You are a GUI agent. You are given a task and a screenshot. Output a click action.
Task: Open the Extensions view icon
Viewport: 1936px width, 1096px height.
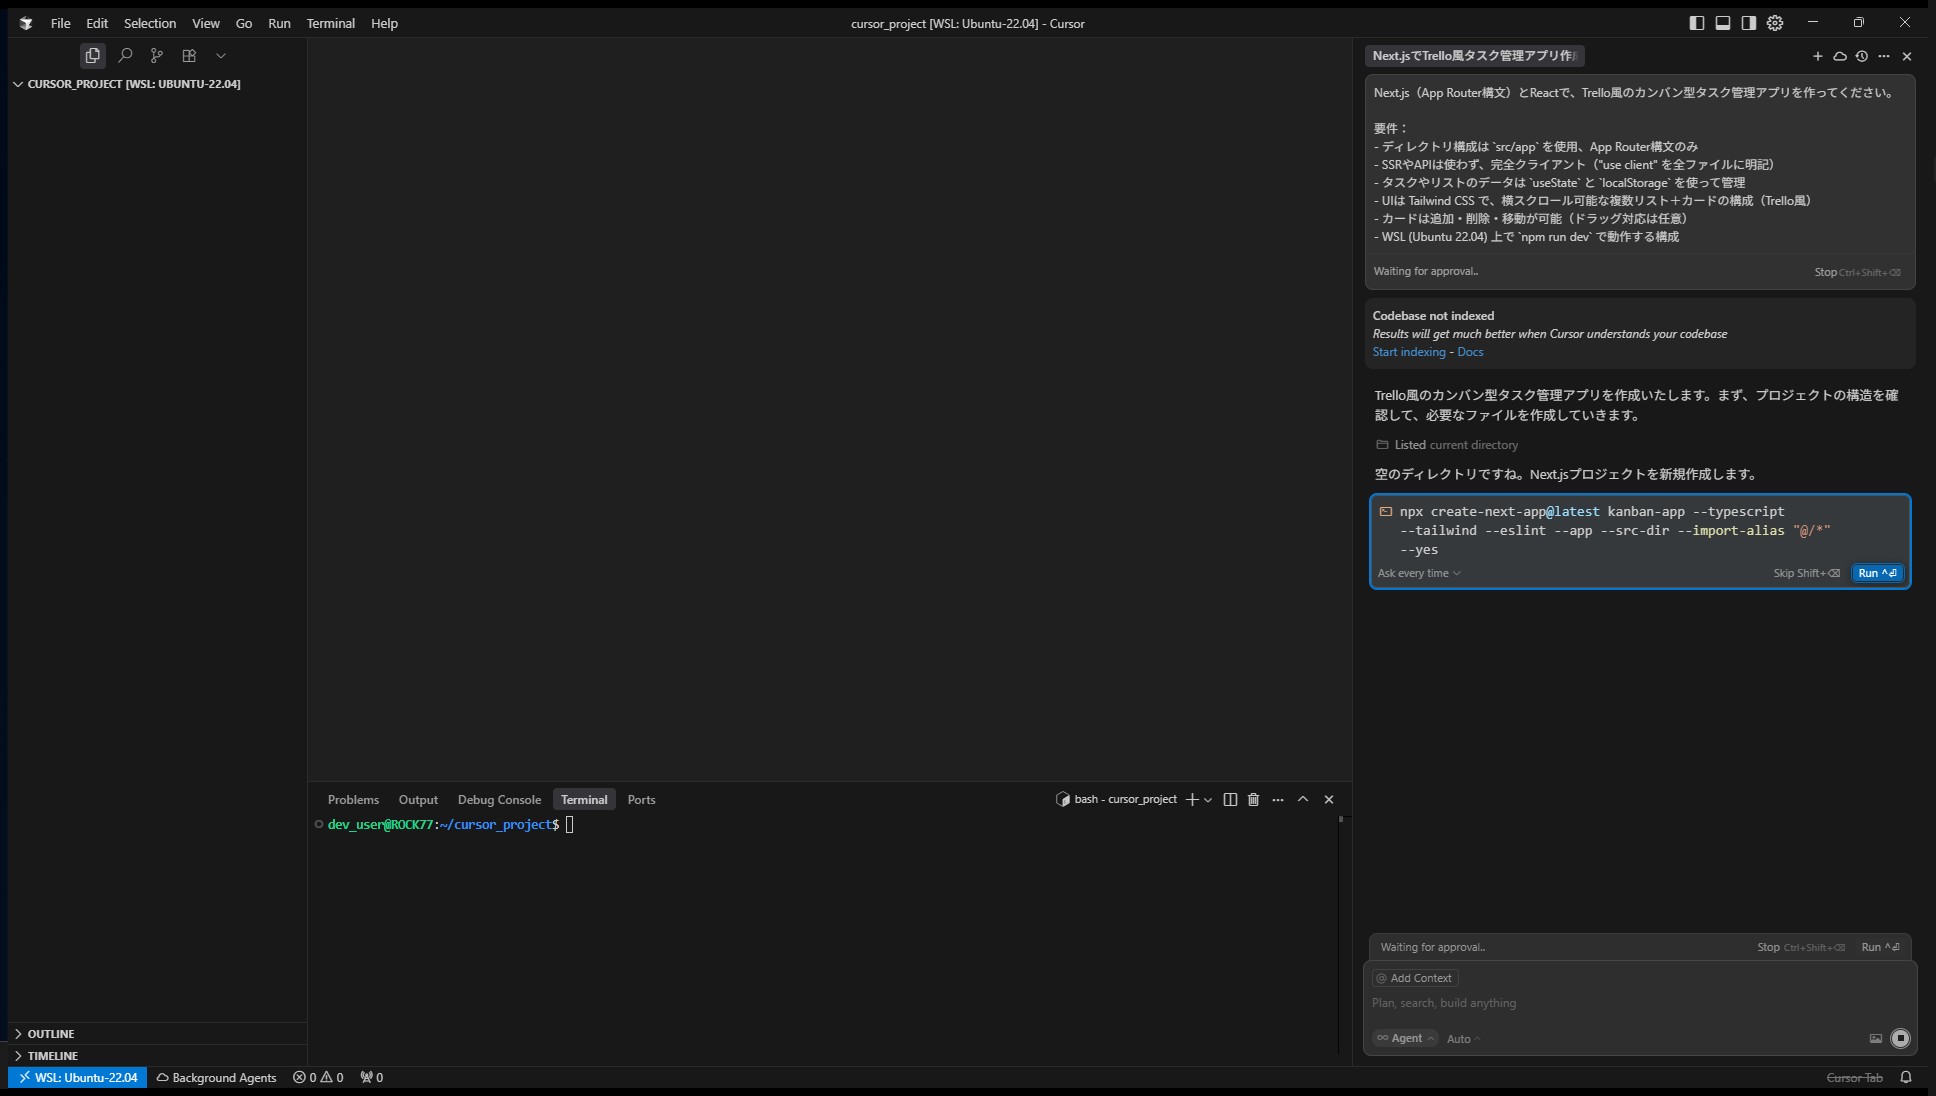189,56
